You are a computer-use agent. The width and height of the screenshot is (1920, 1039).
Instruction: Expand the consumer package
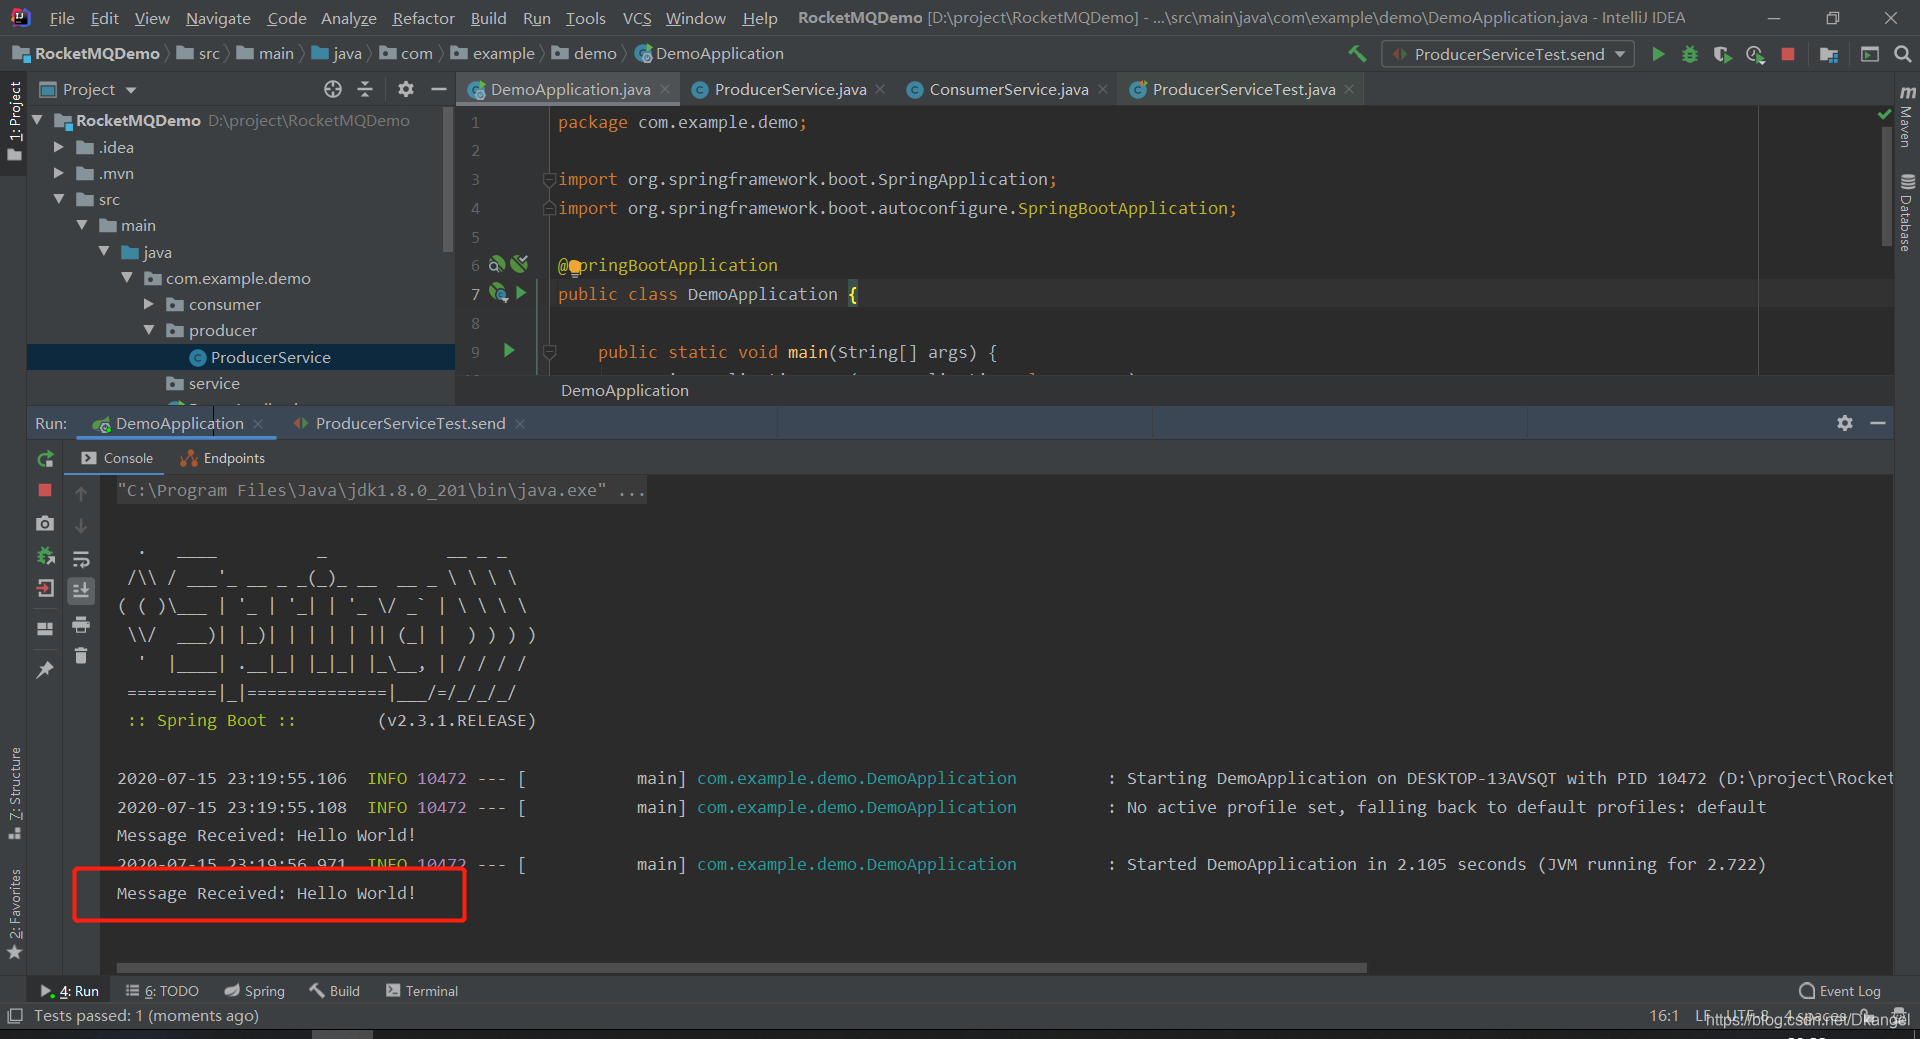tap(149, 304)
